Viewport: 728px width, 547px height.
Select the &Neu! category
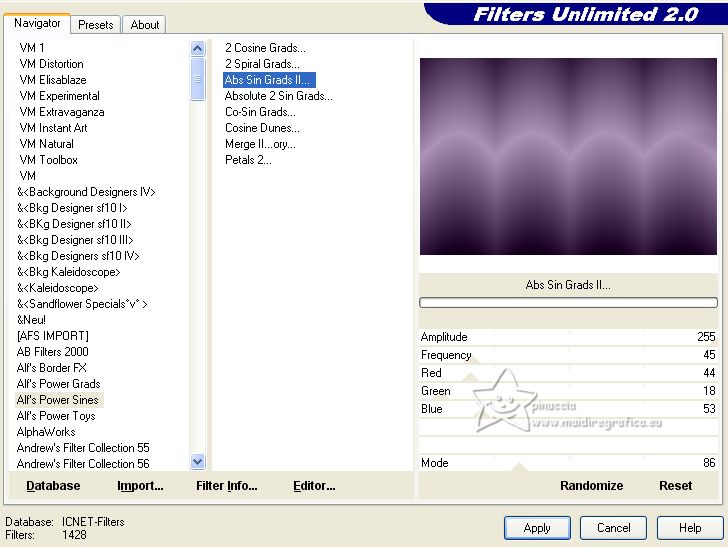[31, 320]
